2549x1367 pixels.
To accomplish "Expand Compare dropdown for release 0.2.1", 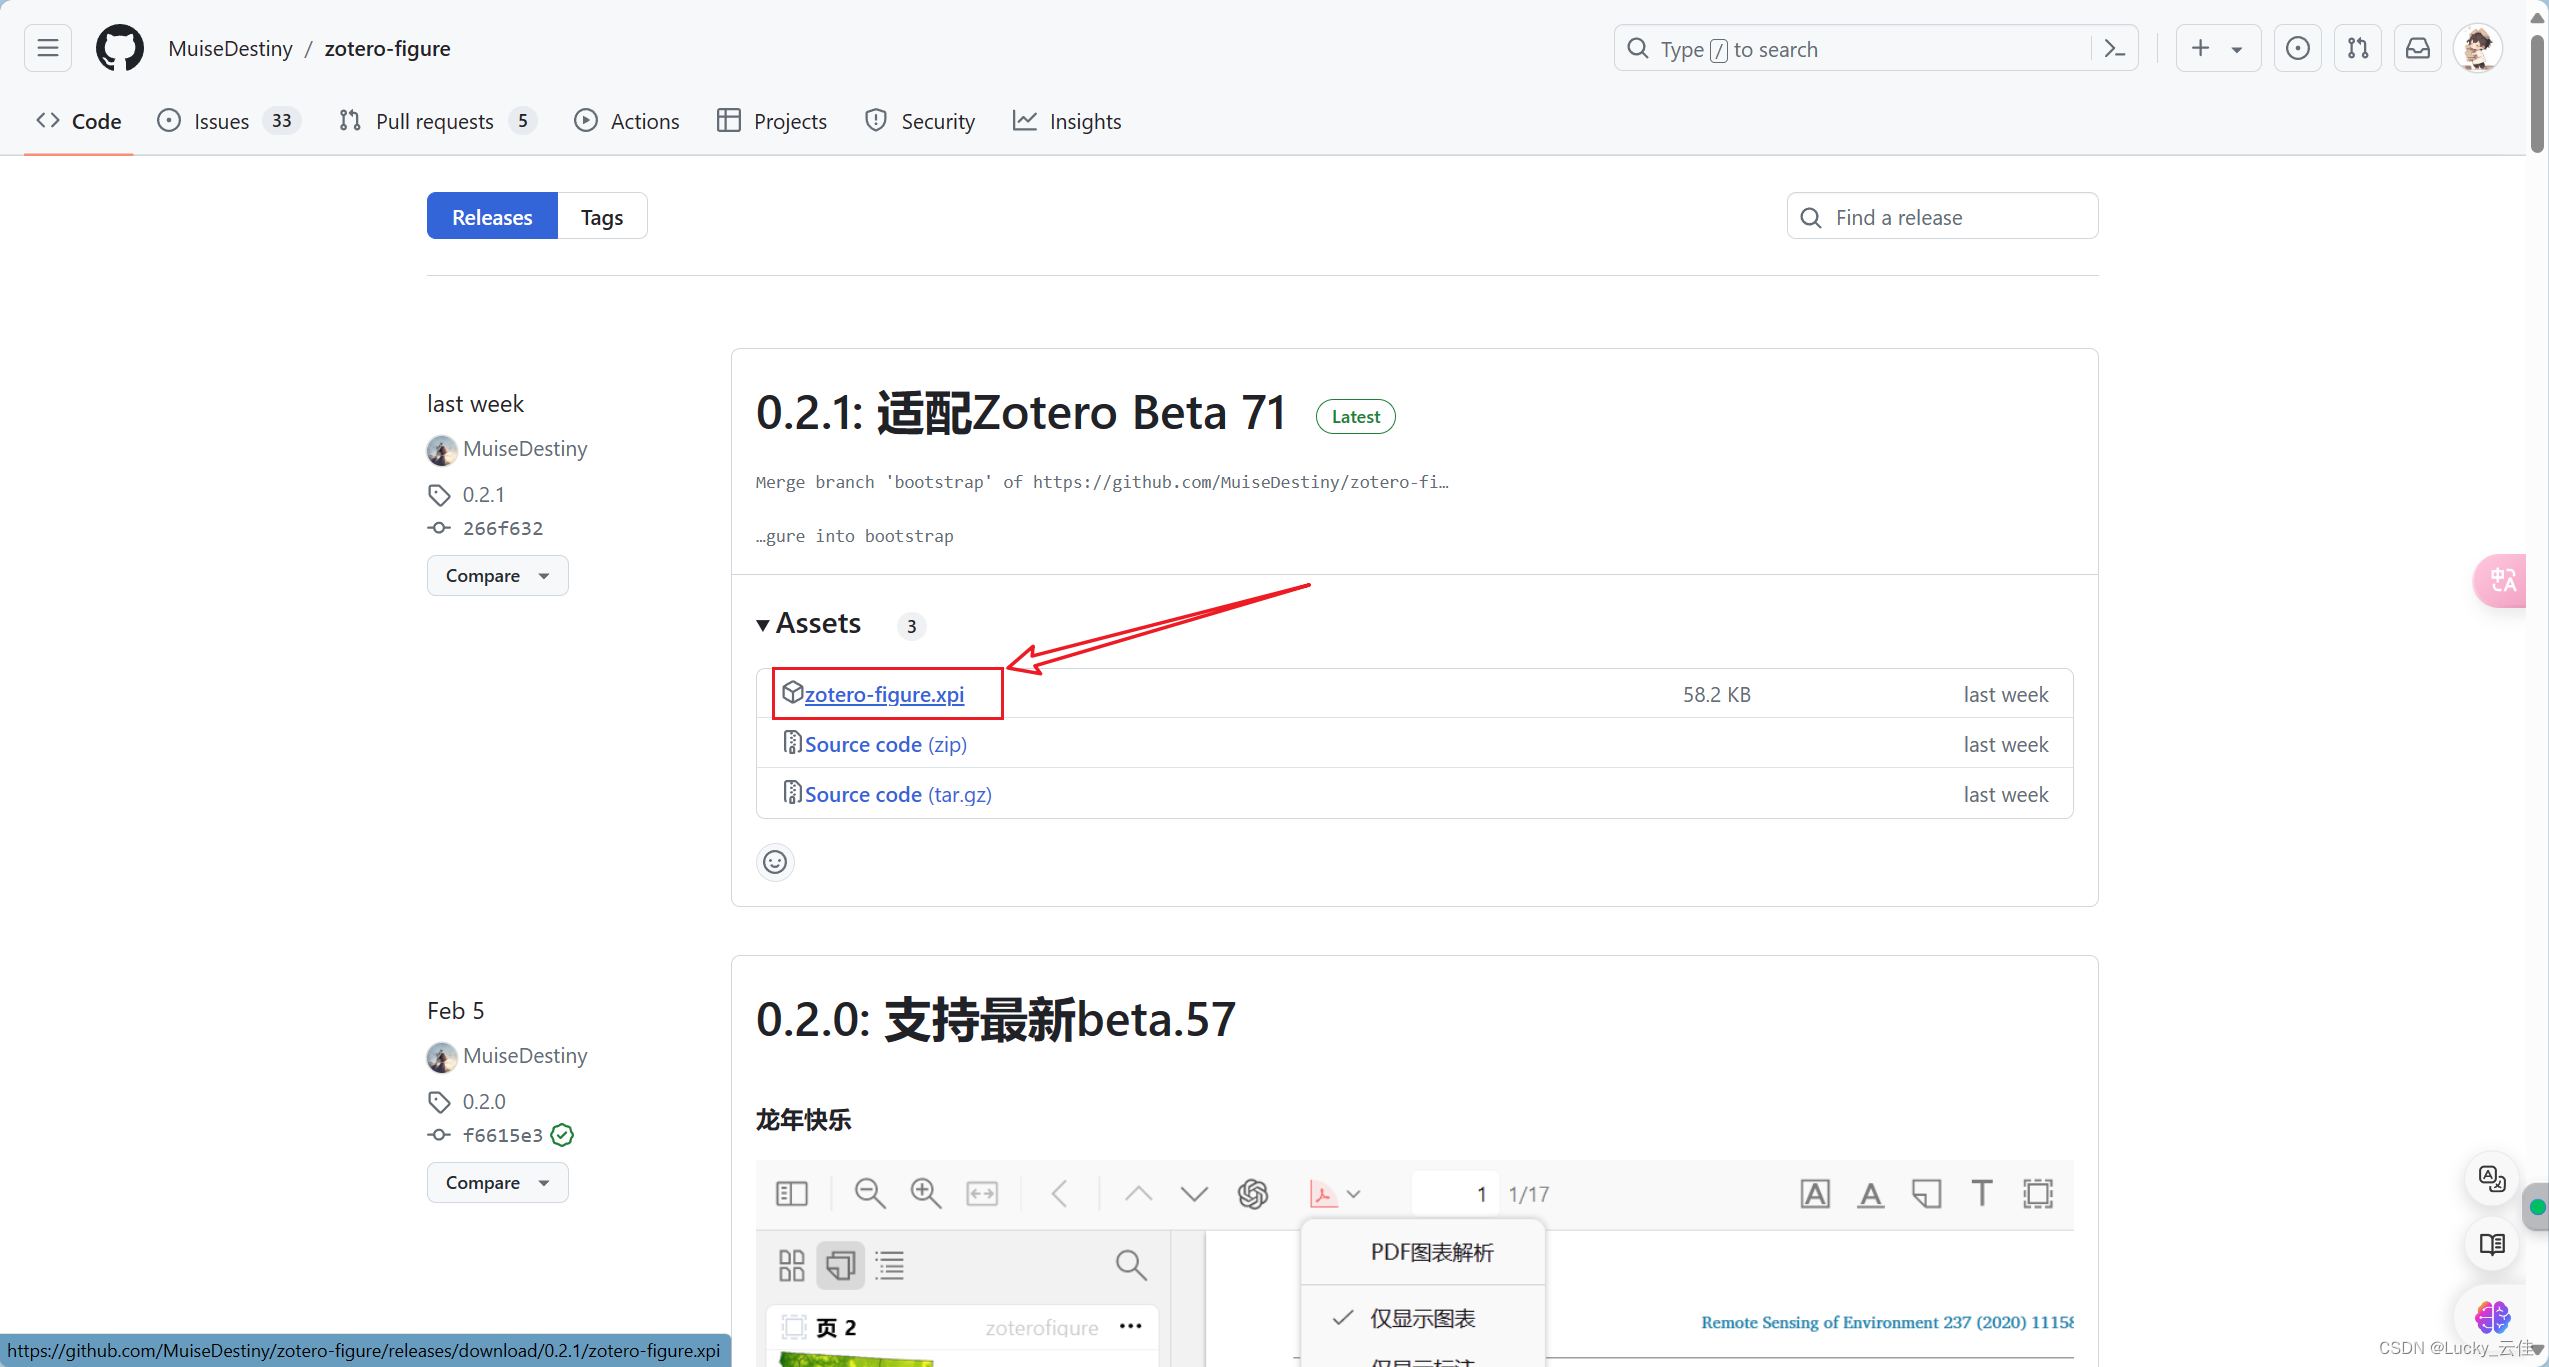I will tap(497, 575).
